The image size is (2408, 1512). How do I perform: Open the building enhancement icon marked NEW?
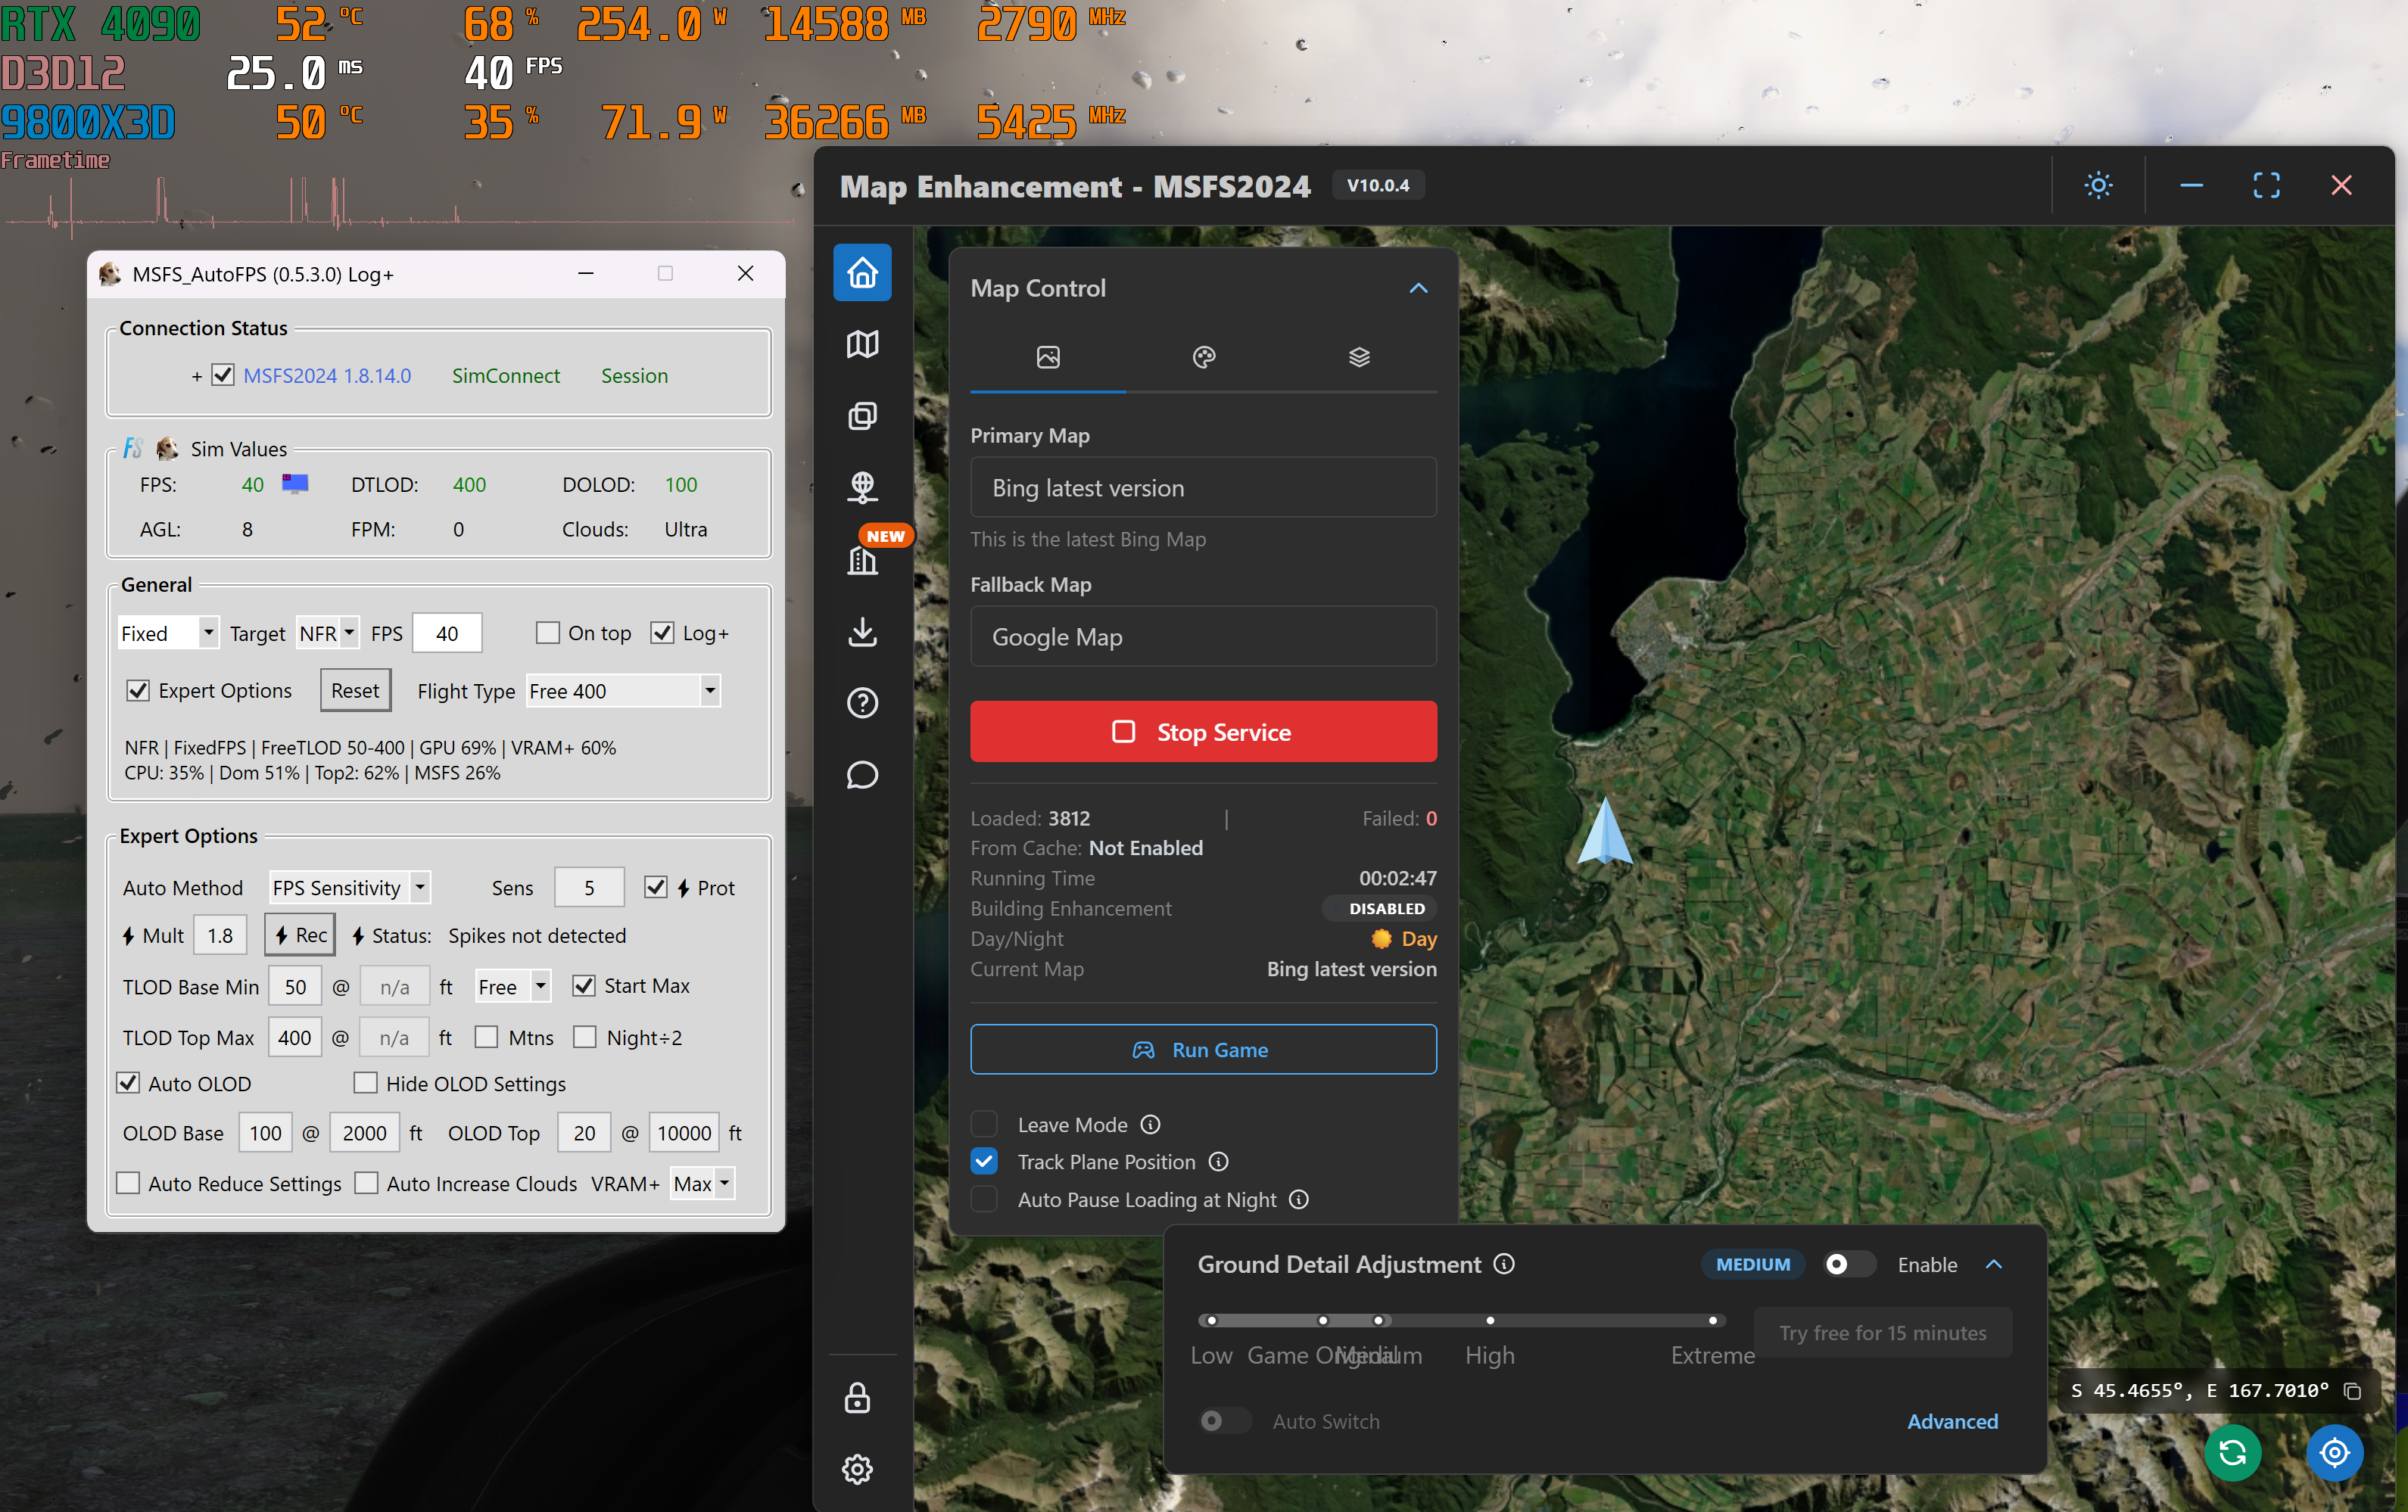pos(862,559)
